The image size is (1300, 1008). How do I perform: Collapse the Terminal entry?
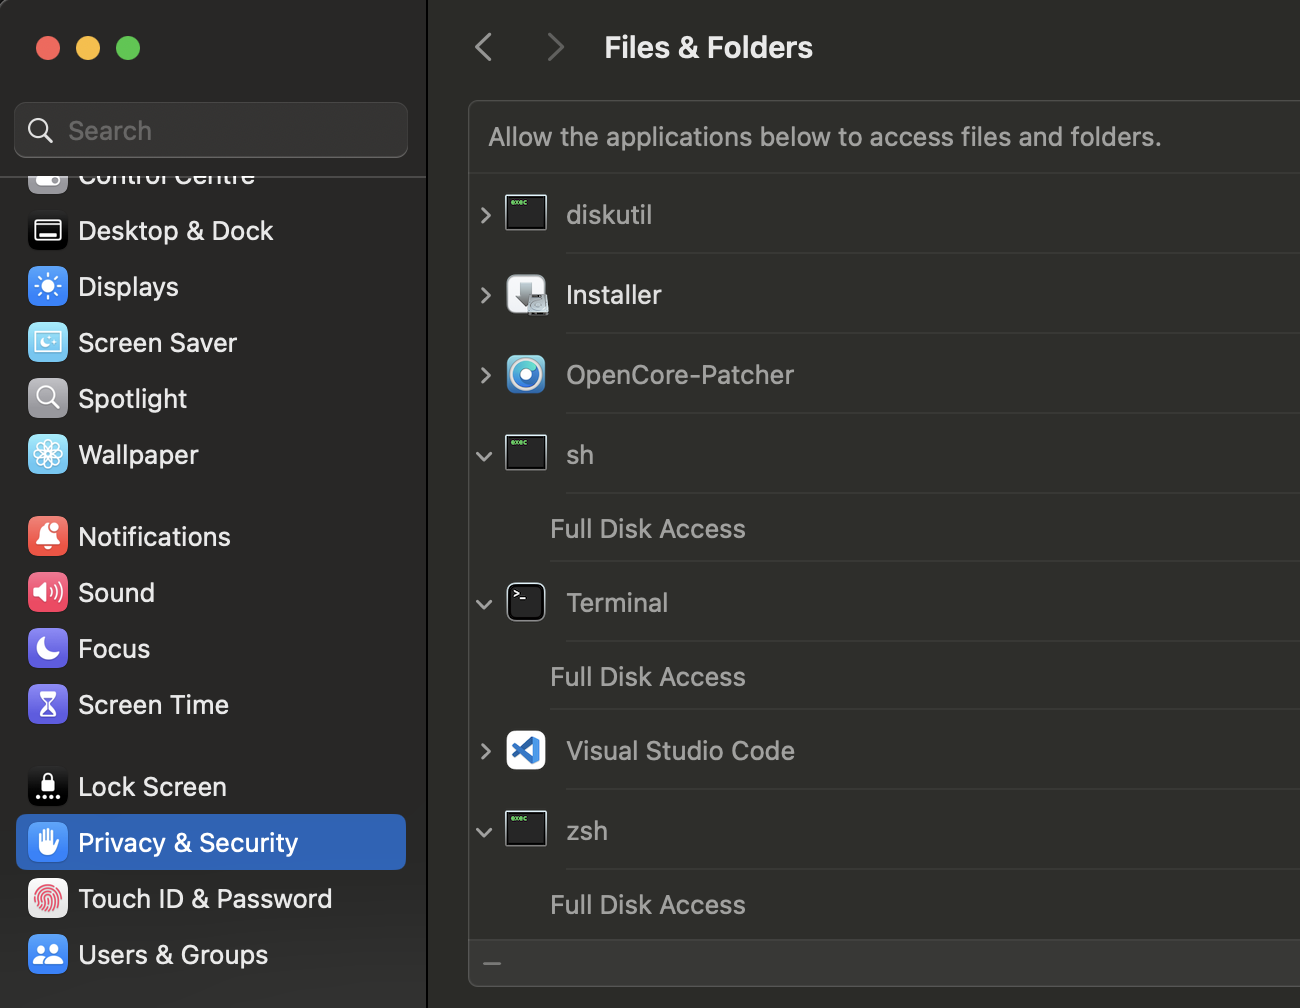(x=485, y=604)
